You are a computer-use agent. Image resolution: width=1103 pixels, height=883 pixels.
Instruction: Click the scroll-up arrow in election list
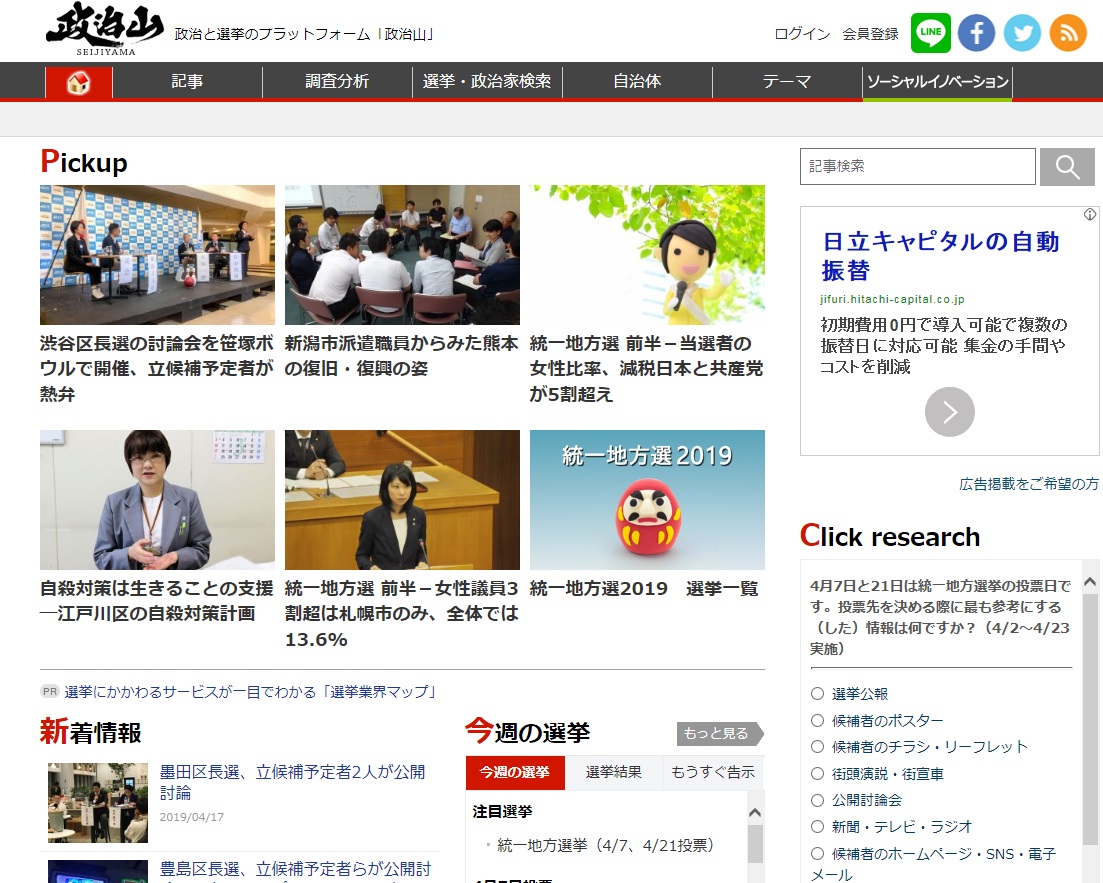pos(755,813)
